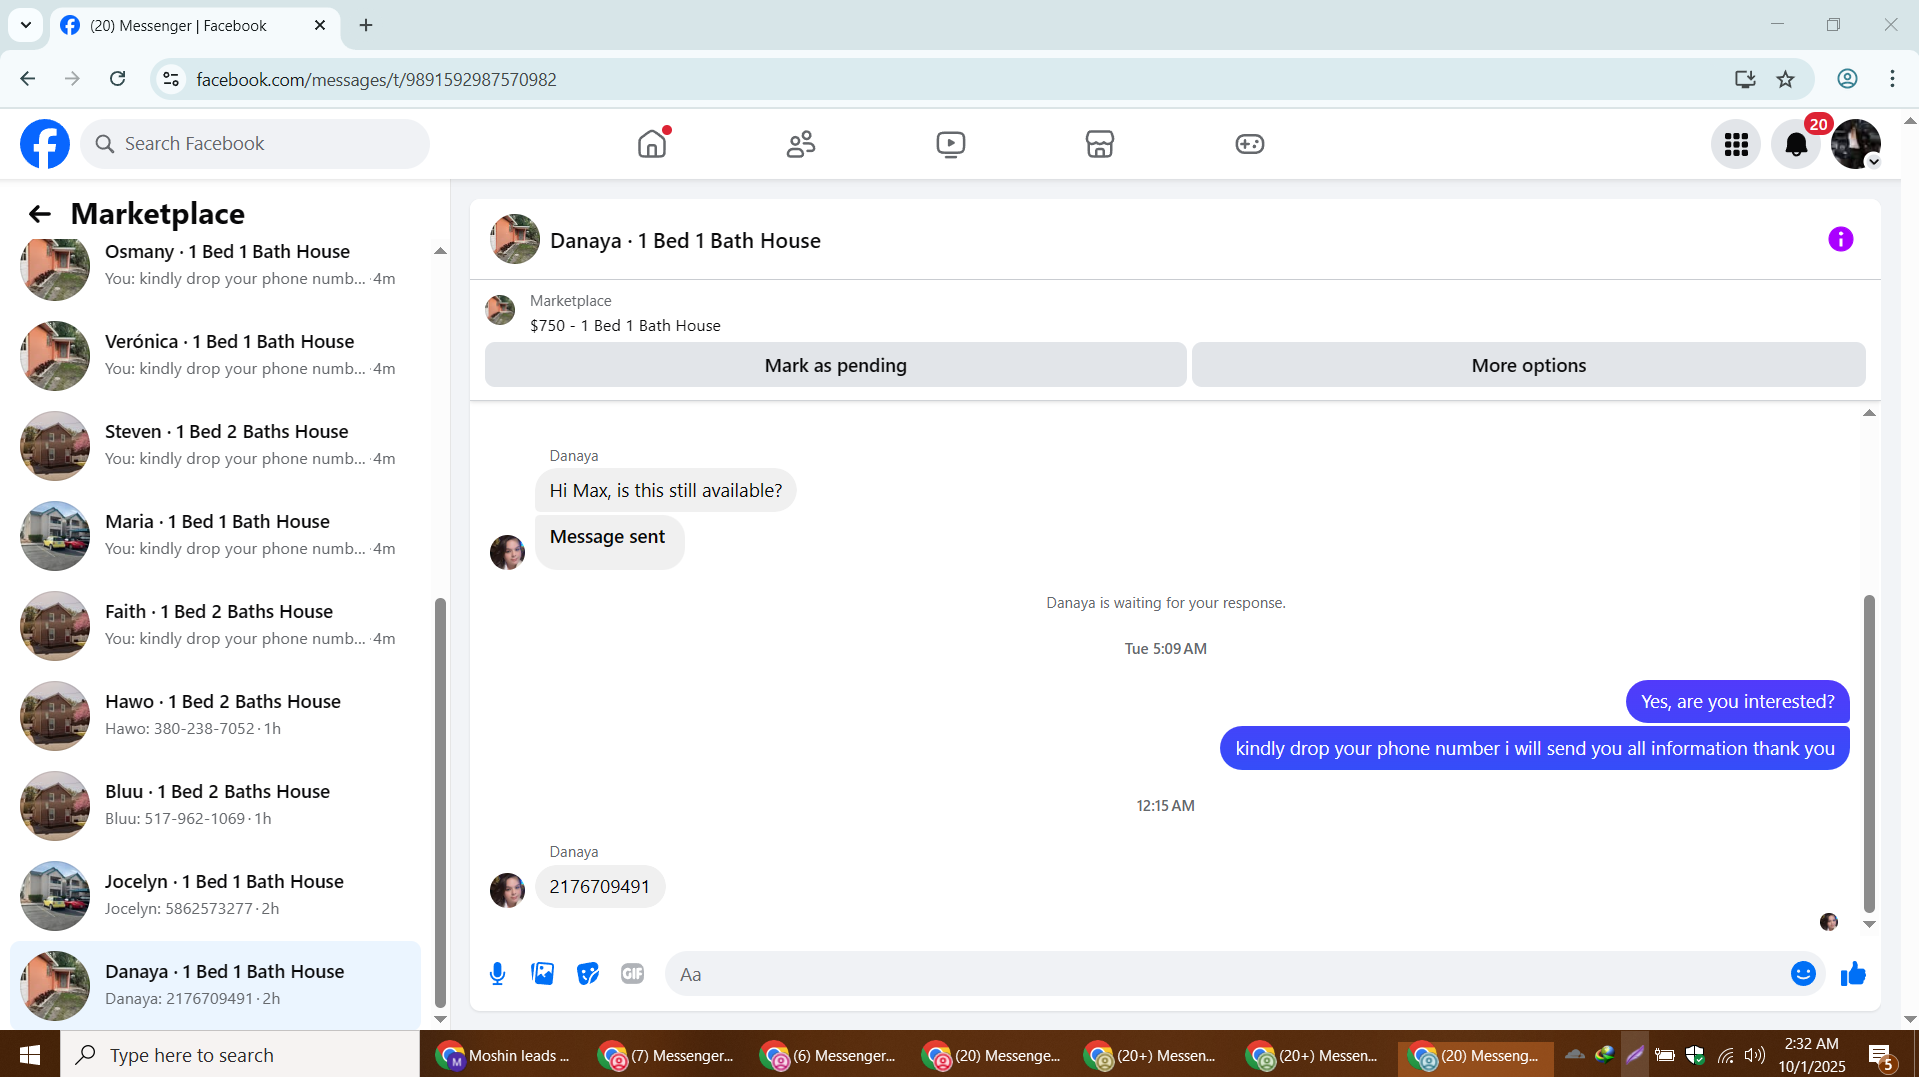Open the Chrome profile icon
The height and width of the screenshot is (1077, 1919).
click(1847, 79)
